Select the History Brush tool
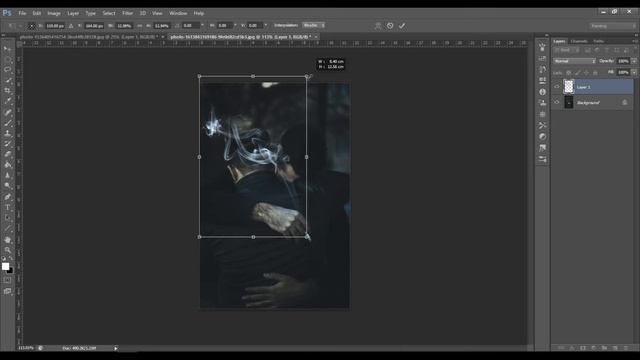Image resolution: width=640 pixels, height=360 pixels. (x=7, y=144)
